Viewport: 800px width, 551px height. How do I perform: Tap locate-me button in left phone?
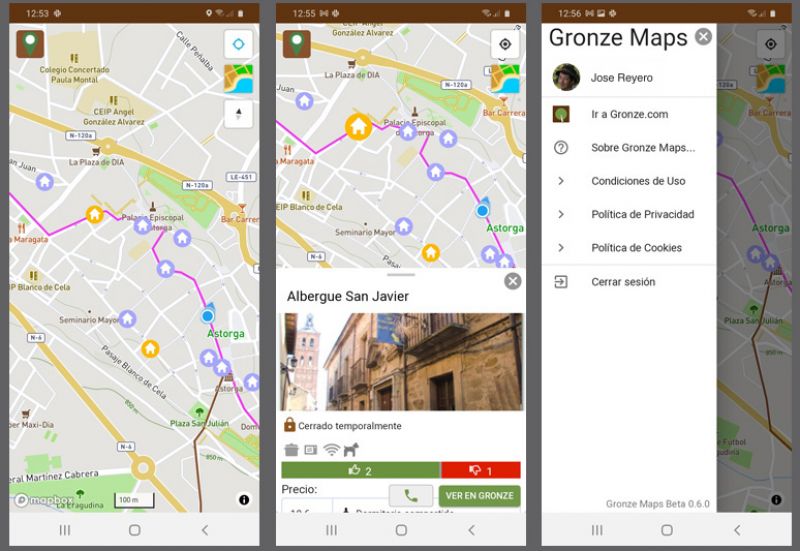(x=238, y=44)
